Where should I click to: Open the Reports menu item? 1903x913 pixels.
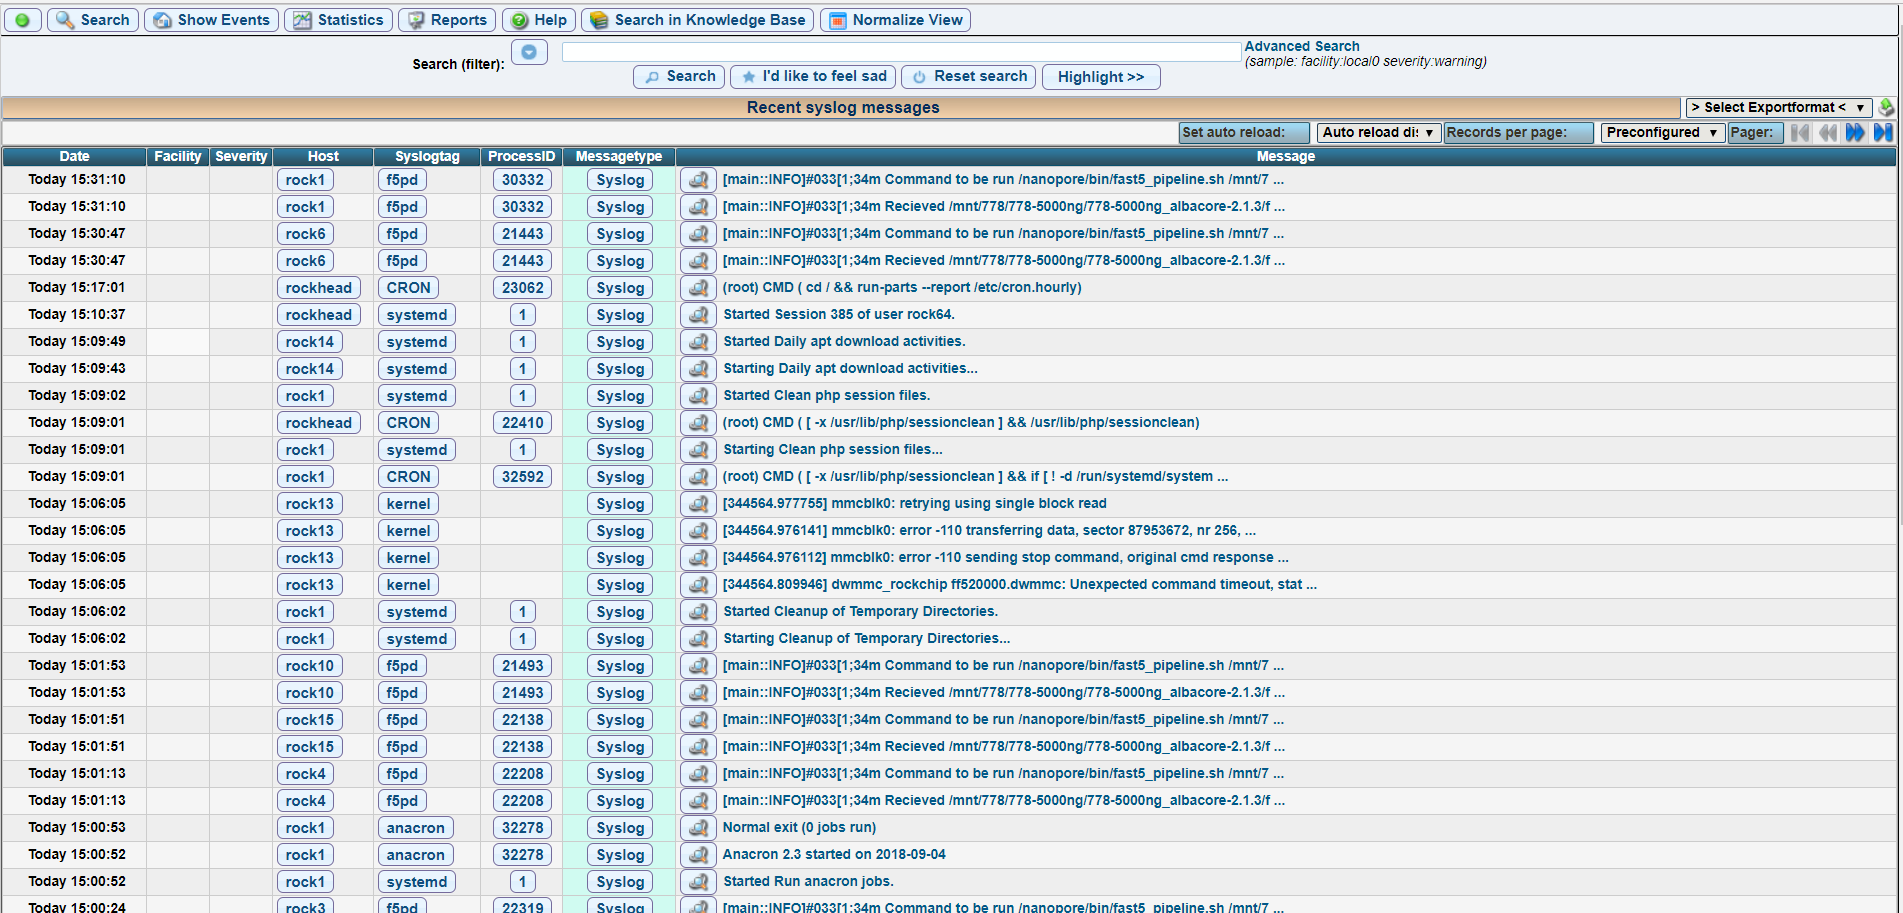coord(447,20)
